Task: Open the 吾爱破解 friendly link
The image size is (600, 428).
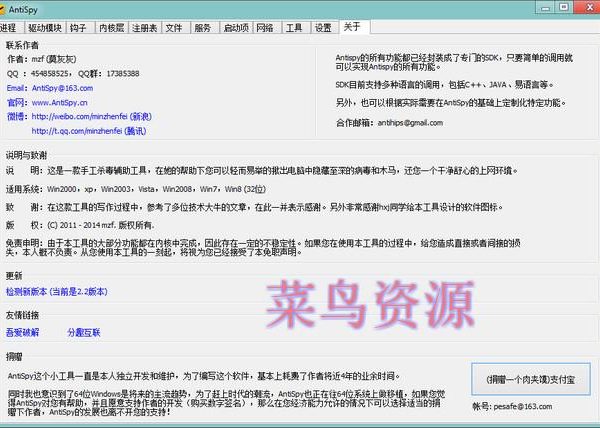Action: 22,330
